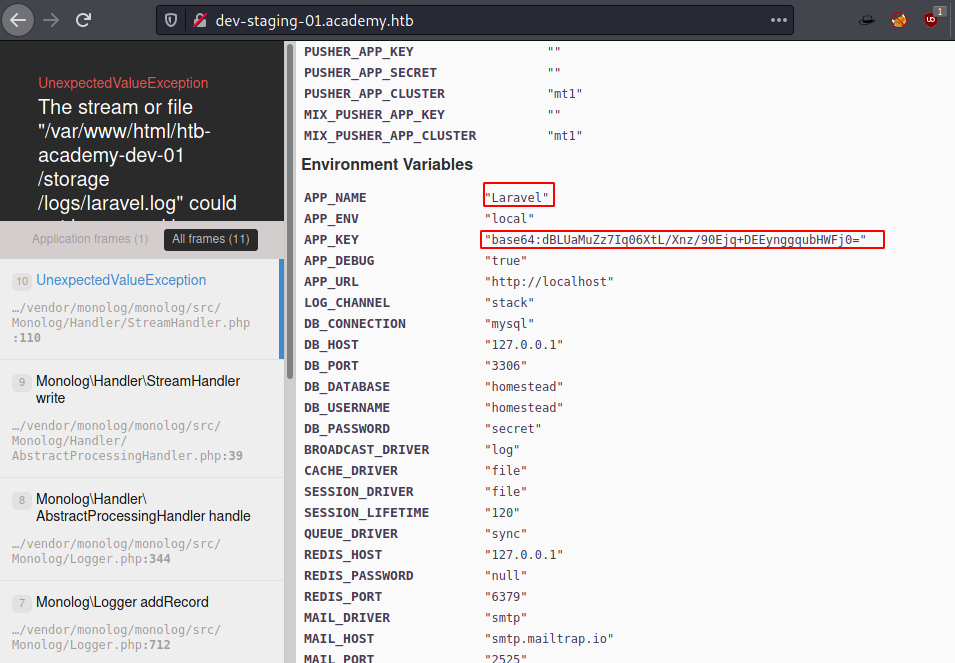Click the CACHE_DRIVER "file" value
Viewport: 955px width, 663px height.
(506, 471)
